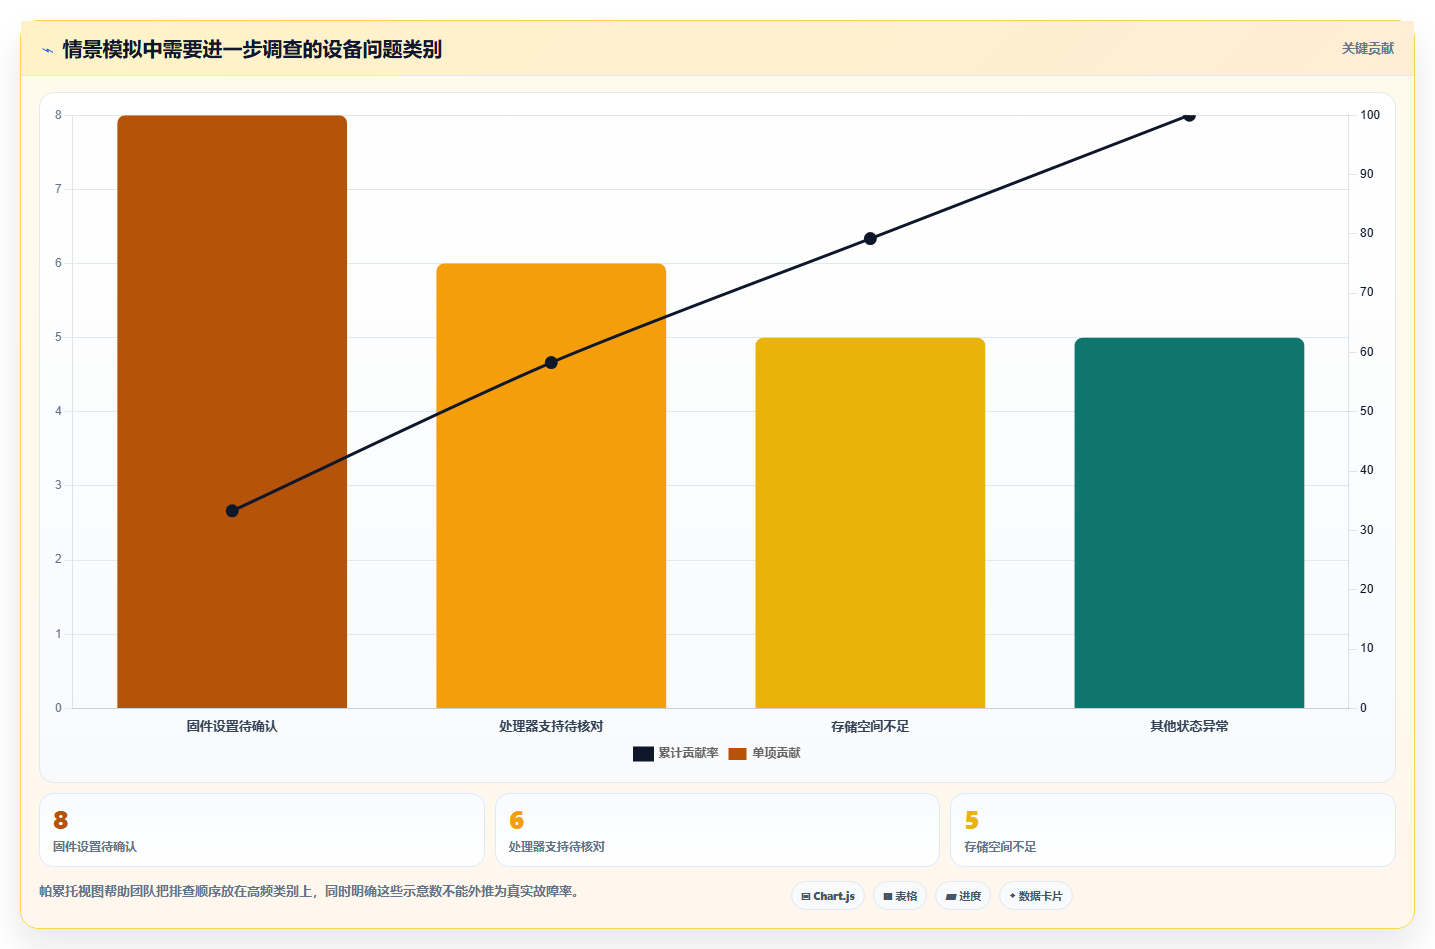This screenshot has height=949, width=1435.
Task: Click the right axis value 50
Action: (x=1366, y=411)
